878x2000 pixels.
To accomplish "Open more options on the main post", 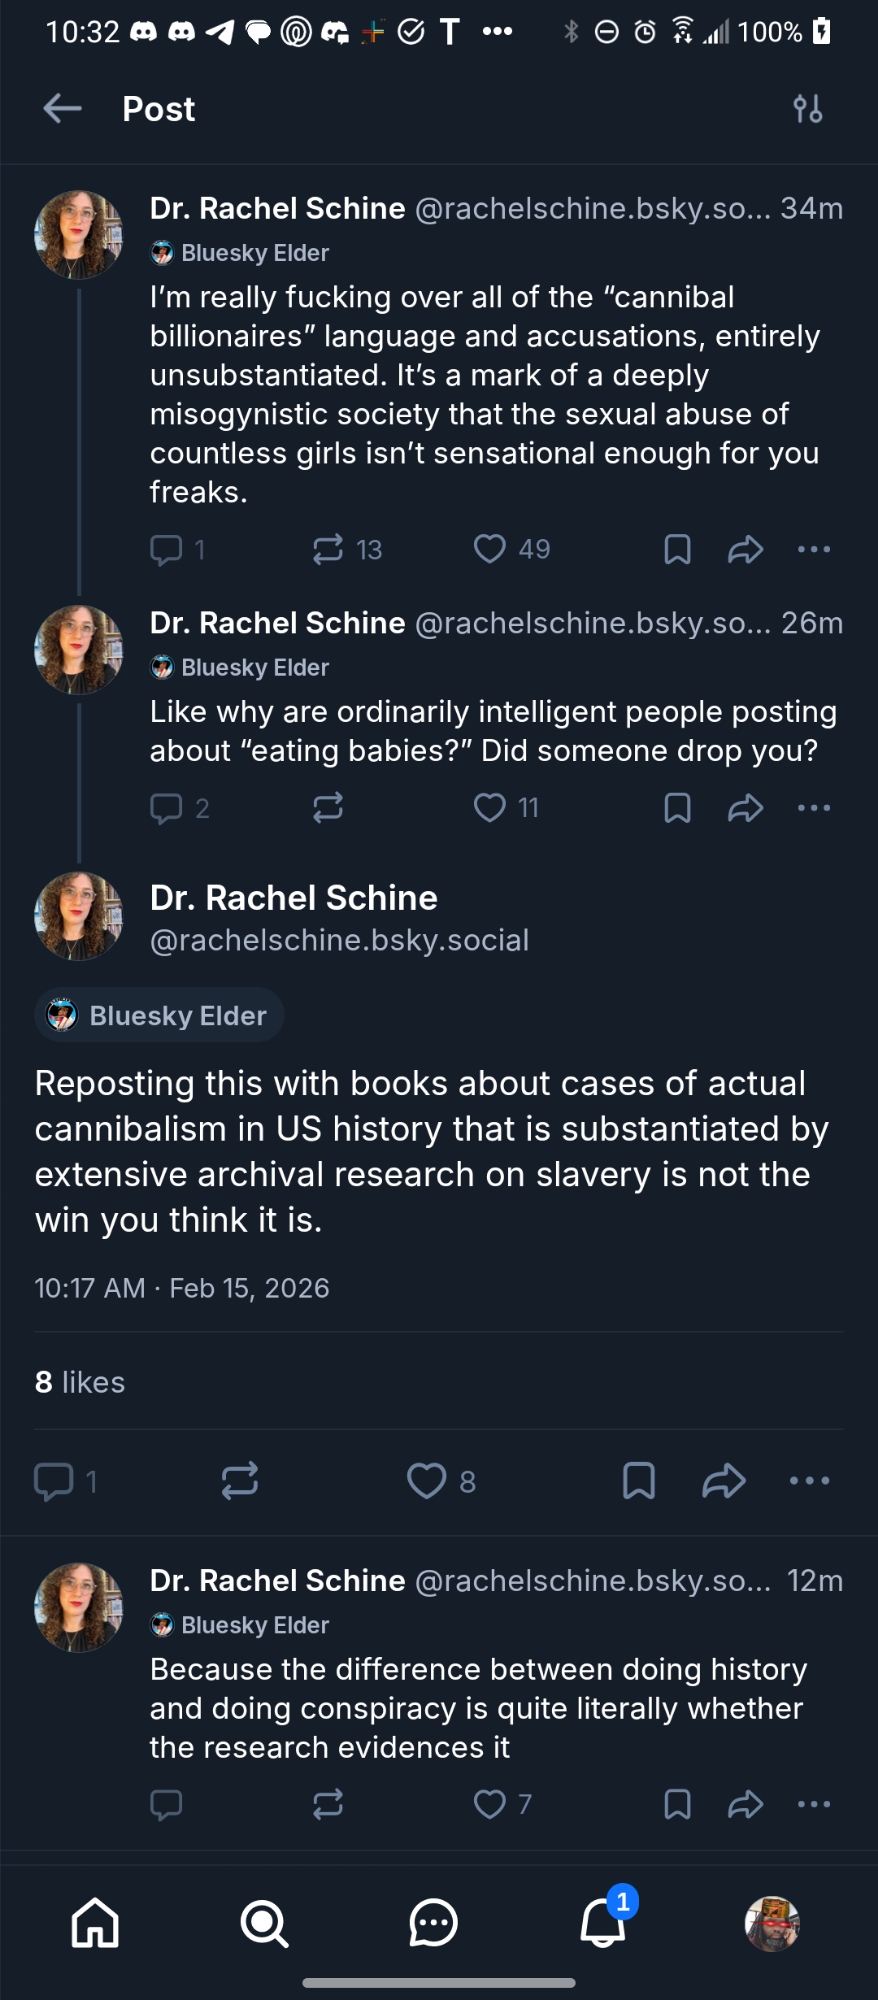I will [809, 1481].
